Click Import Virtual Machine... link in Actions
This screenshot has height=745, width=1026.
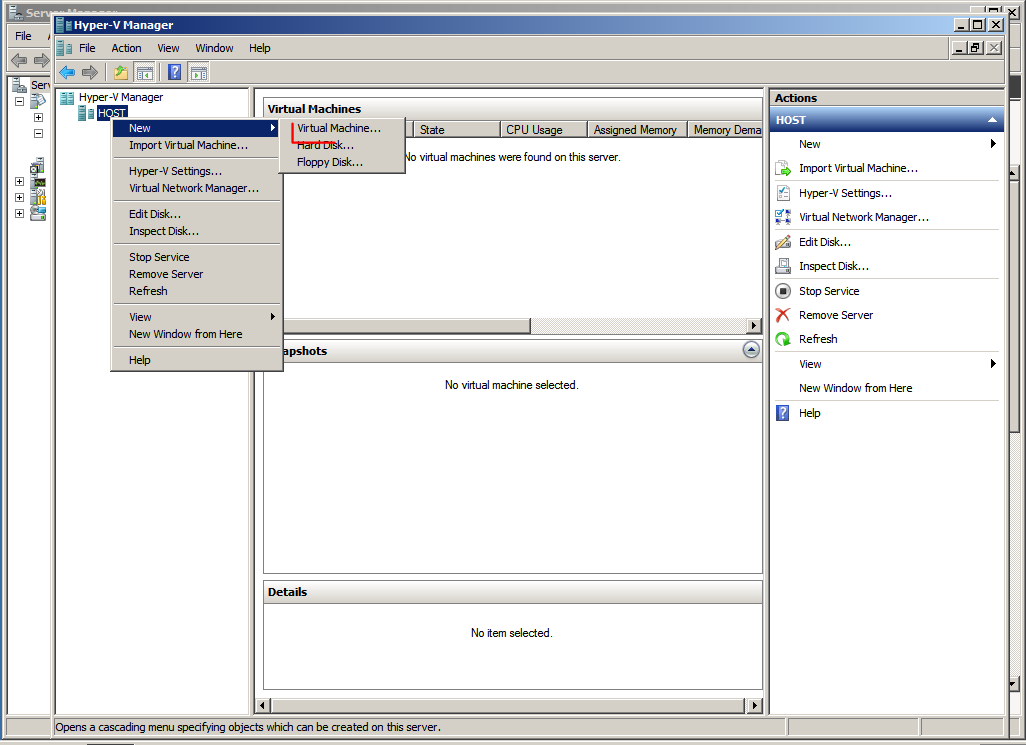pyautogui.click(x=858, y=168)
